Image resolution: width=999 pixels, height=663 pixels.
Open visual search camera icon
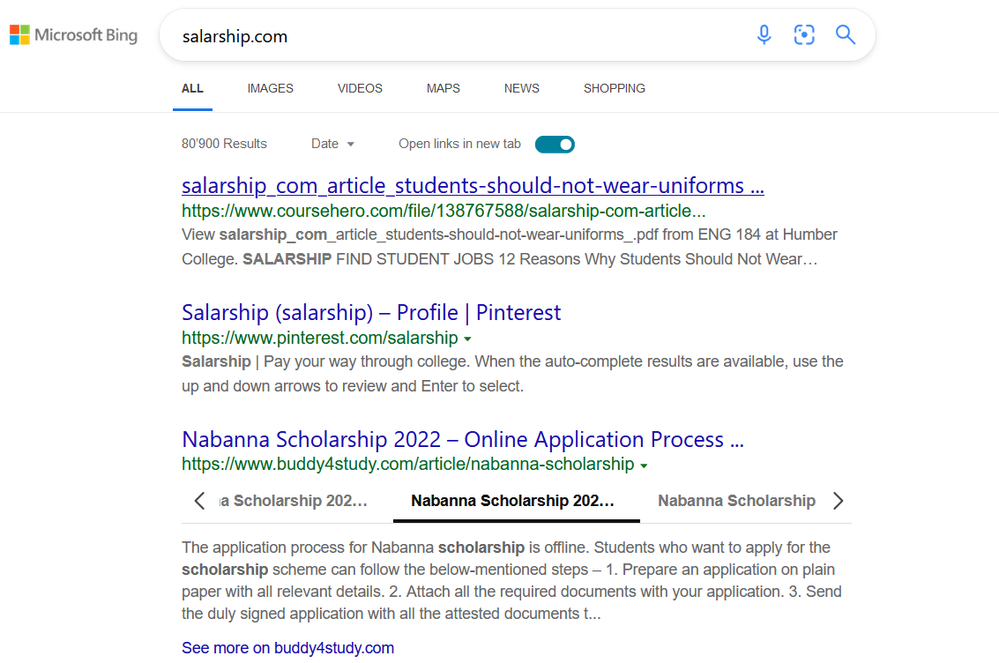pos(804,36)
